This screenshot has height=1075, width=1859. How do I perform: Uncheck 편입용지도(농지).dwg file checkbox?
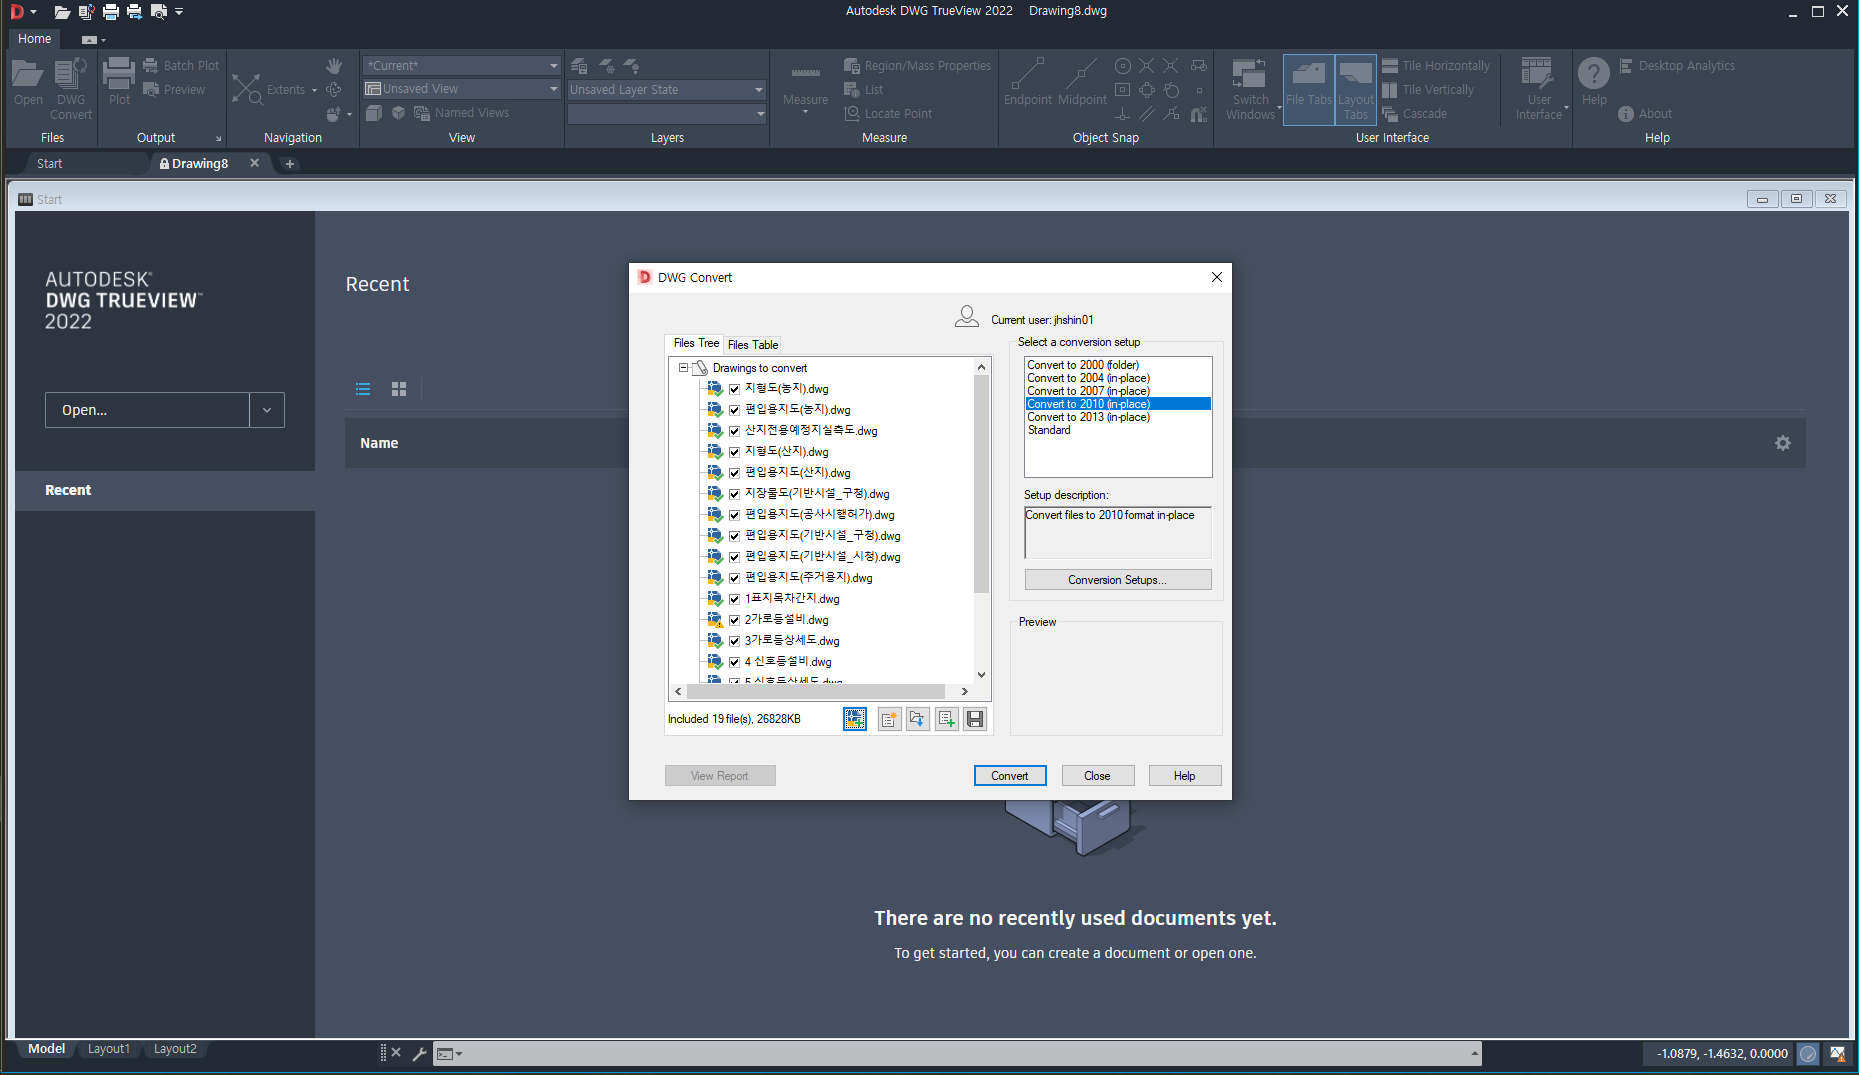point(735,410)
